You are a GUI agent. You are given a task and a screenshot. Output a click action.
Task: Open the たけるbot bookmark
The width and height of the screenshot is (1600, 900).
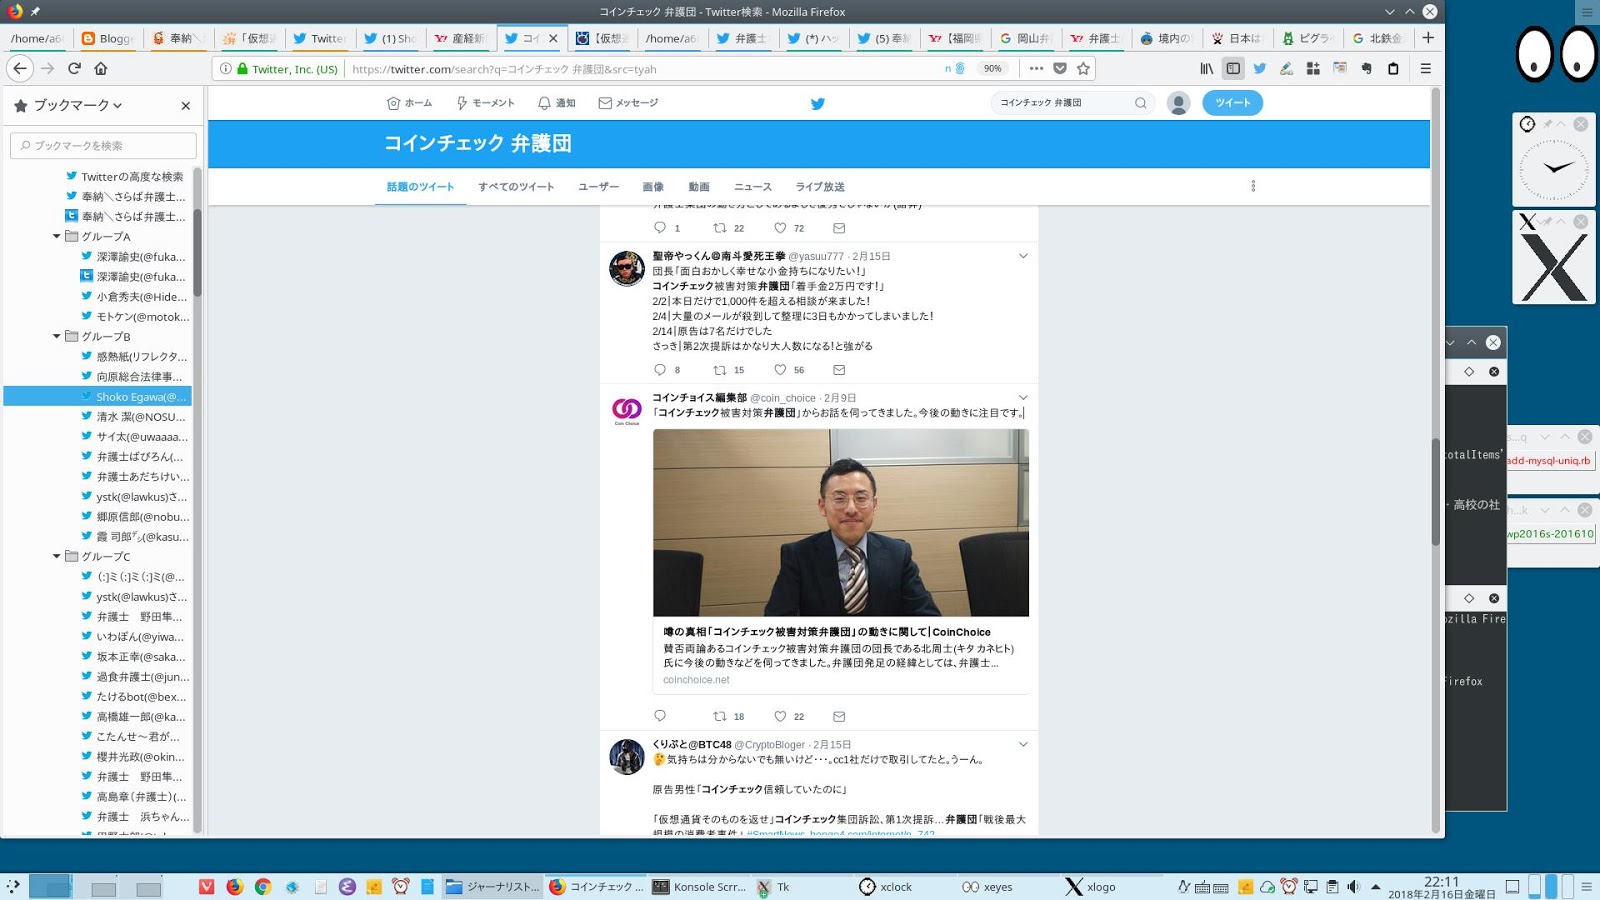click(x=133, y=697)
